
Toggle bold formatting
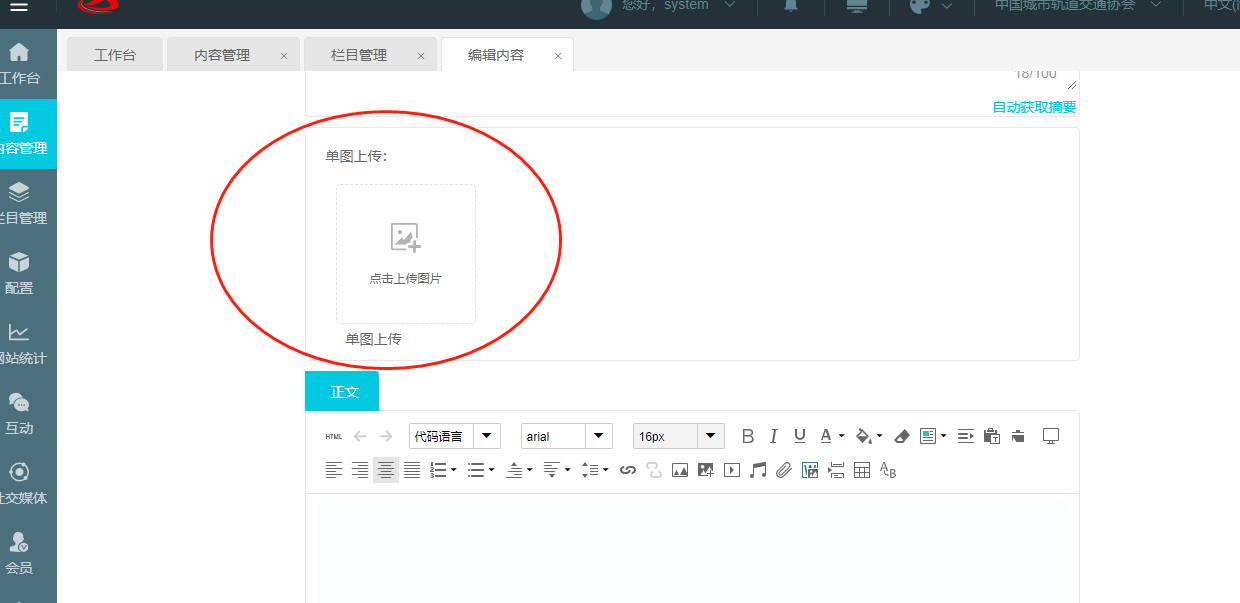747,436
